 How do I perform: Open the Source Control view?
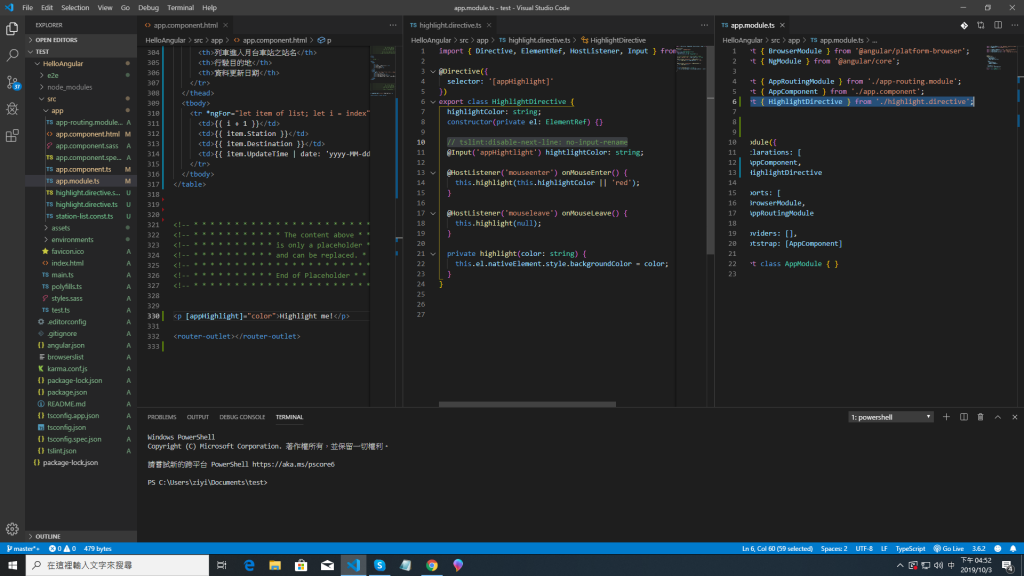[12, 82]
